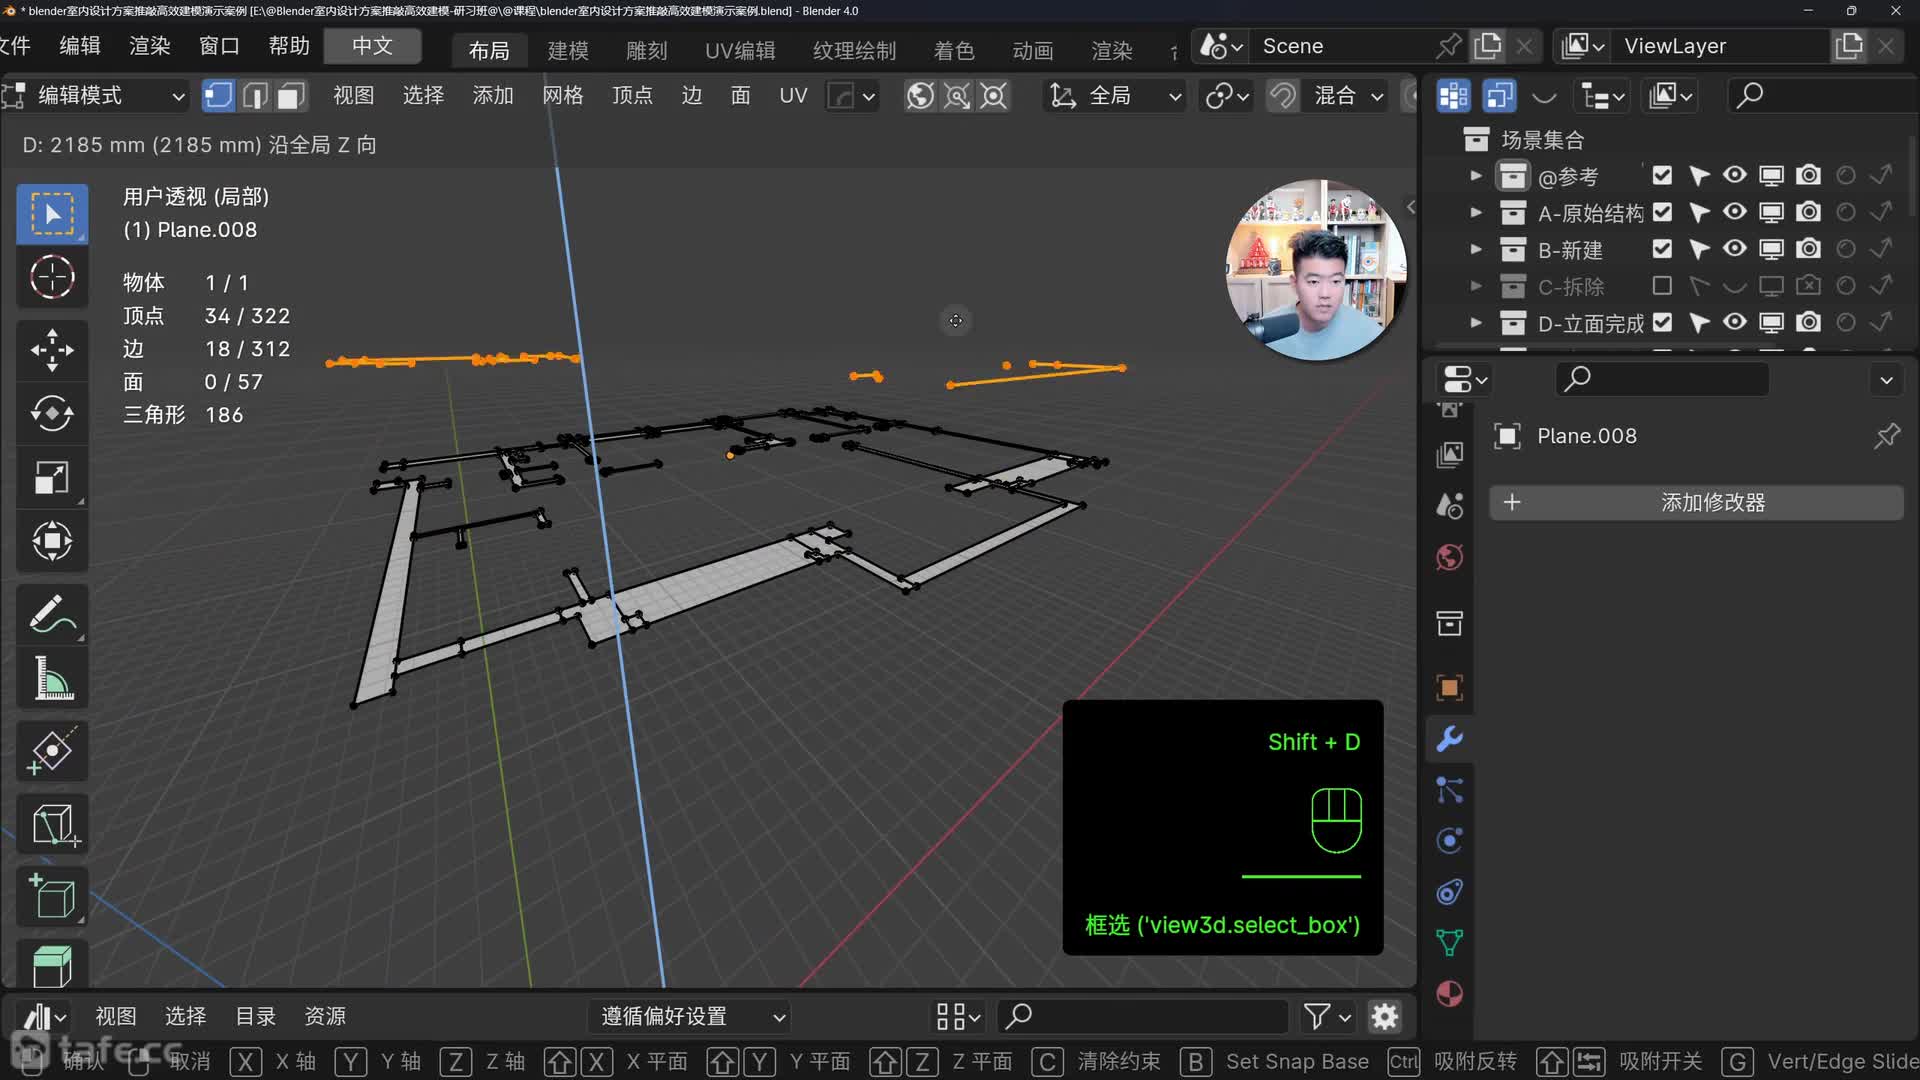1920x1080 pixels.
Task: Click the Scene name field
Action: (1340, 46)
